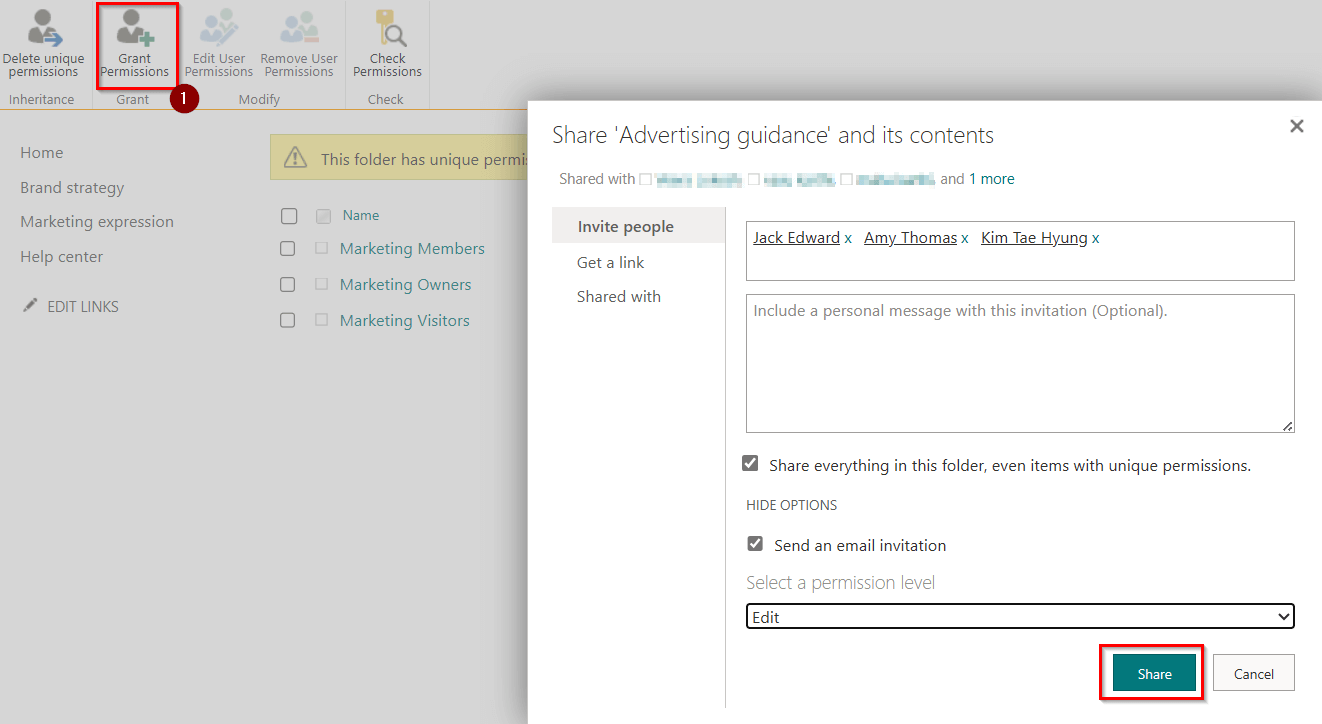The width and height of the screenshot is (1322, 724).
Task: Click the Grant Permissions ribbon icon
Action: tap(135, 28)
